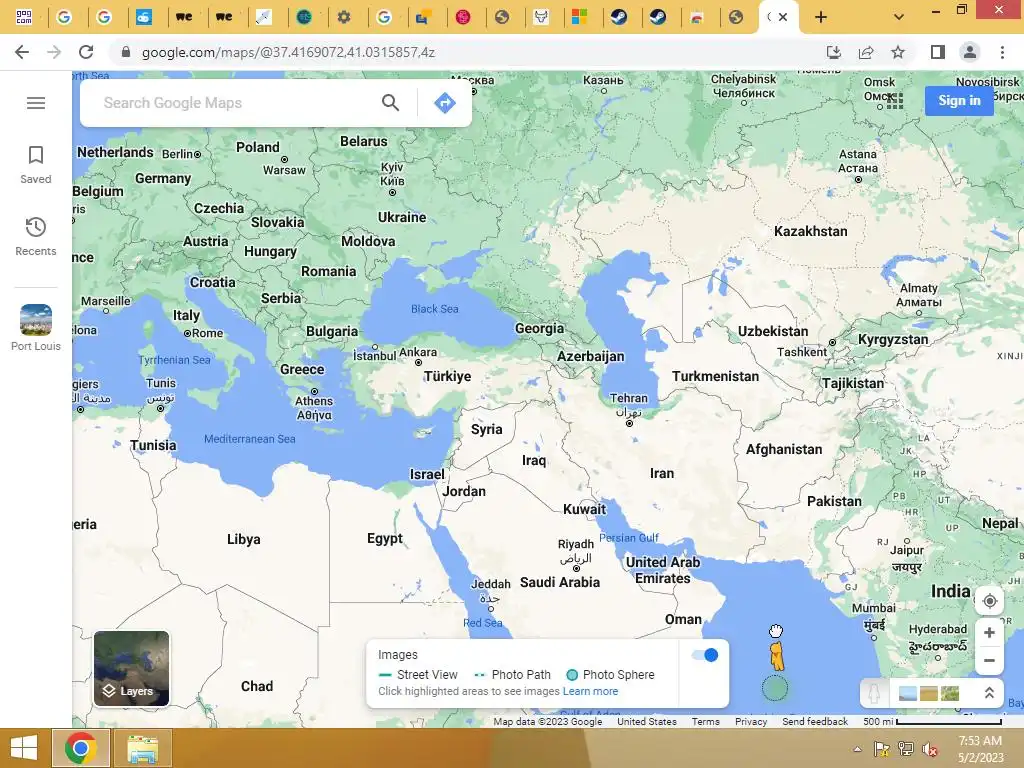Image resolution: width=1024 pixels, height=768 pixels.
Task: Switch to the first 999.com tab
Action: coord(24,17)
